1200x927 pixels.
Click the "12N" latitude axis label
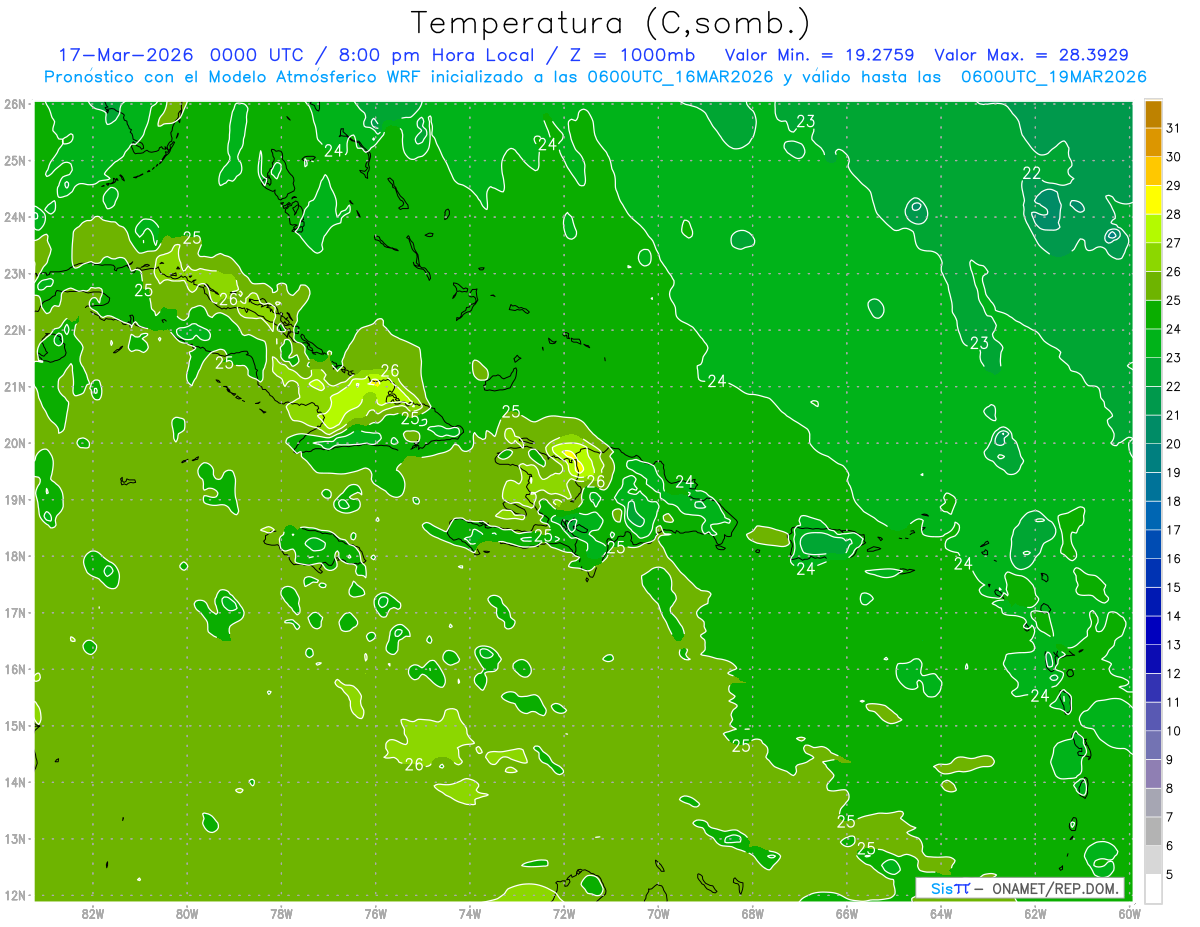[x=14, y=896]
